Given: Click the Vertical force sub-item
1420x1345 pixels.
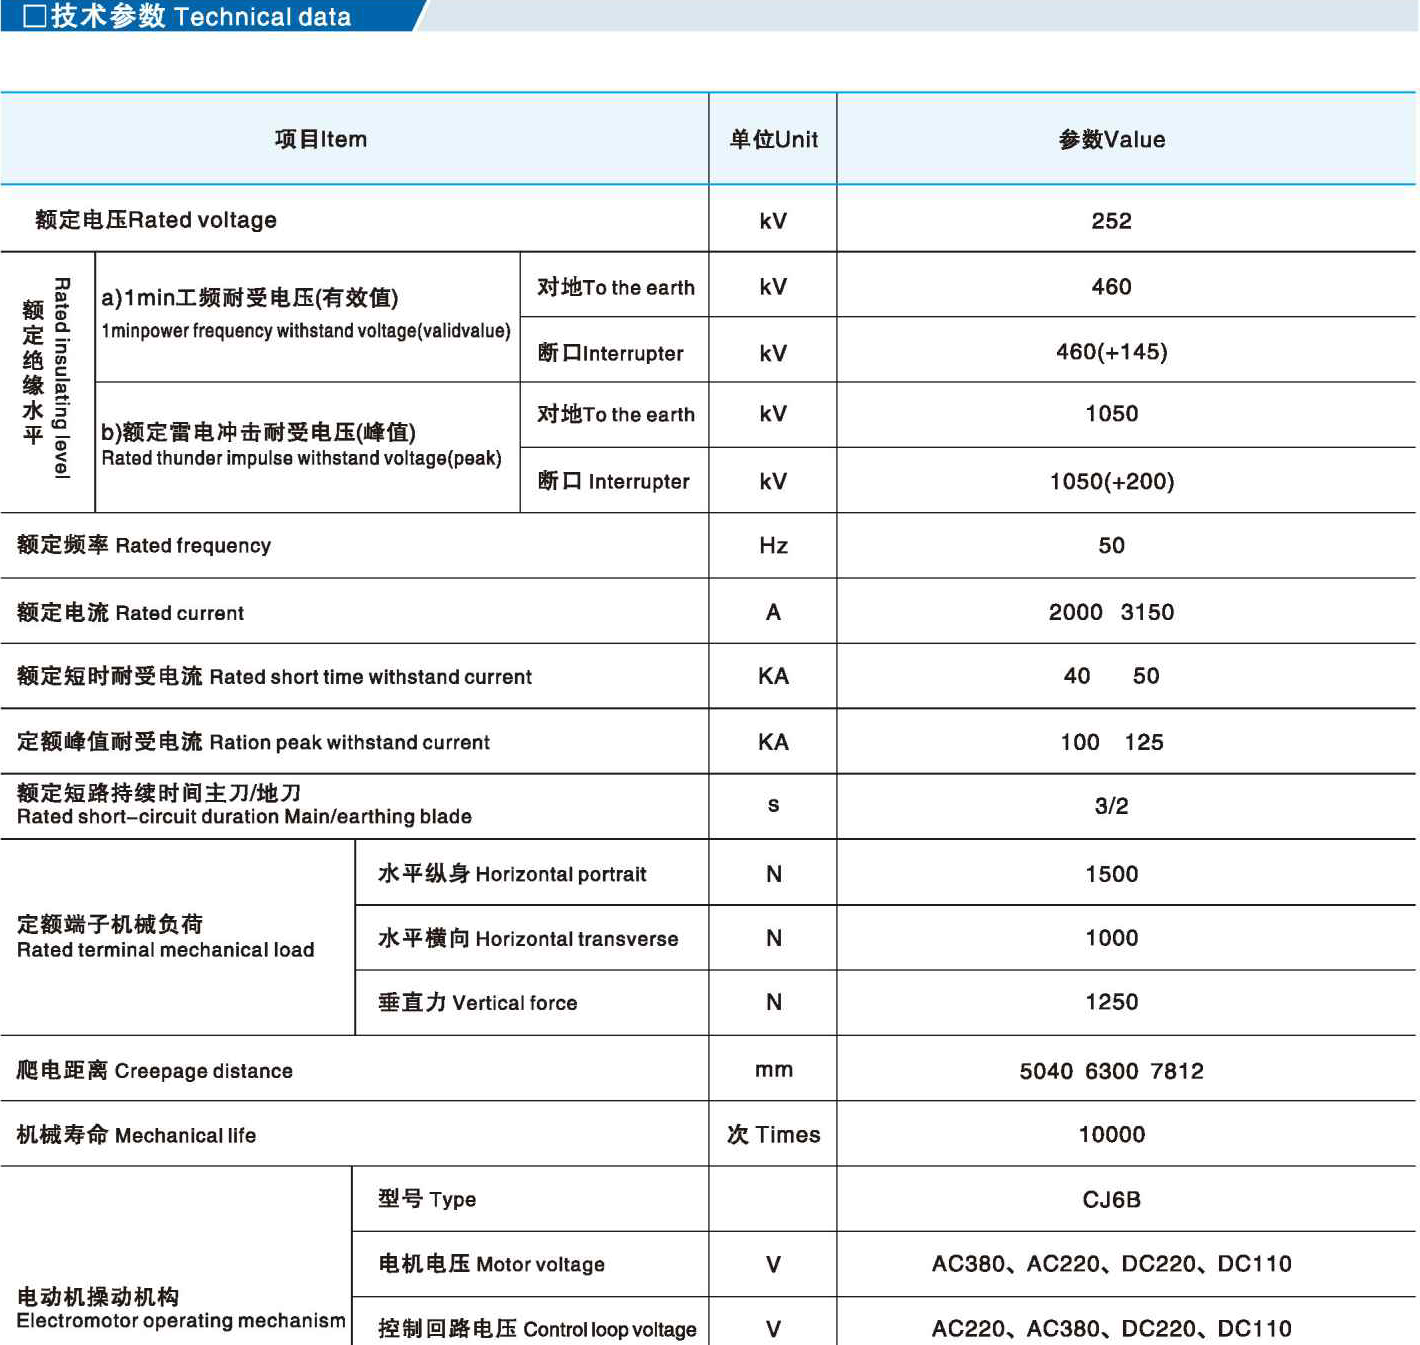Looking at the screenshot, I should (x=477, y=1002).
